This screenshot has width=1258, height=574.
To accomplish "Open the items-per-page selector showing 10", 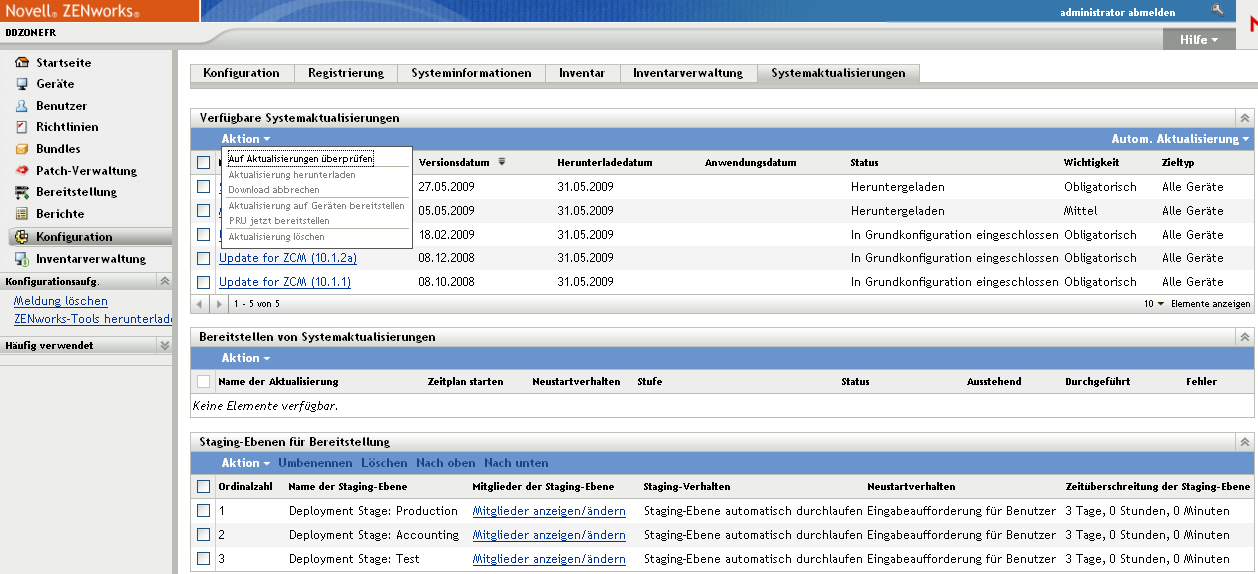I will tap(1155, 303).
